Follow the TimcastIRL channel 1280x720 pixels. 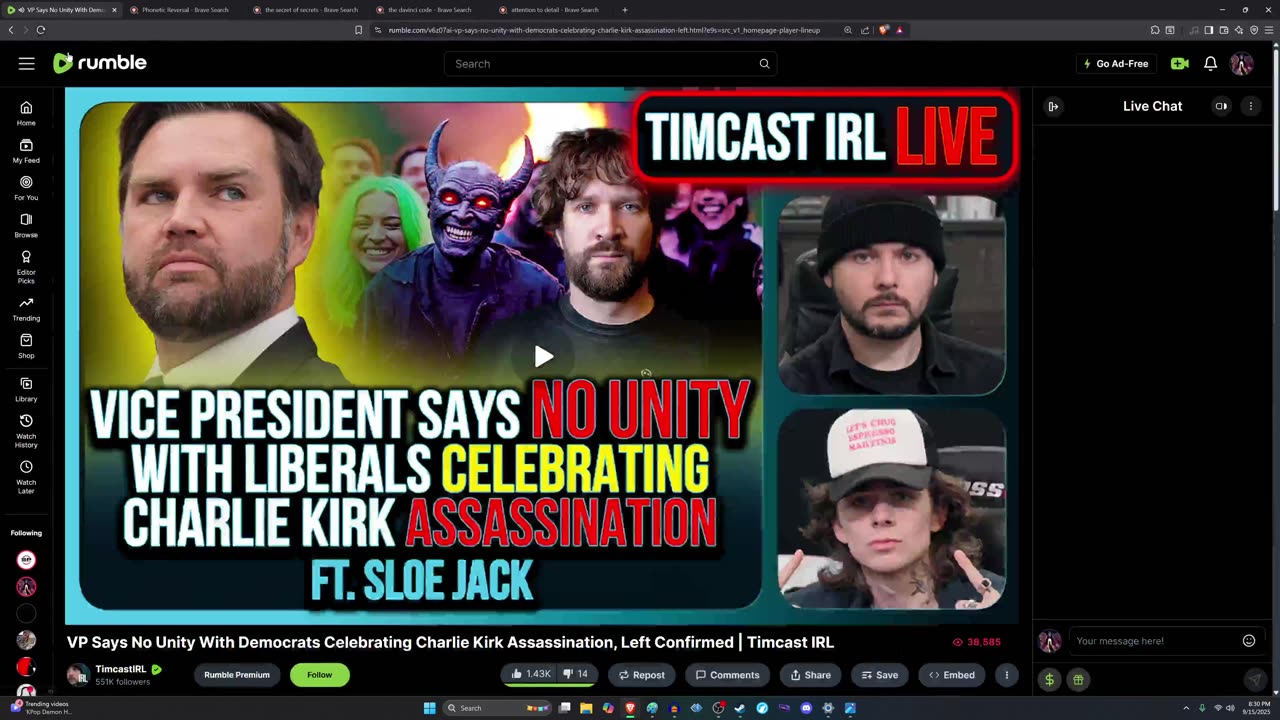pyautogui.click(x=319, y=675)
